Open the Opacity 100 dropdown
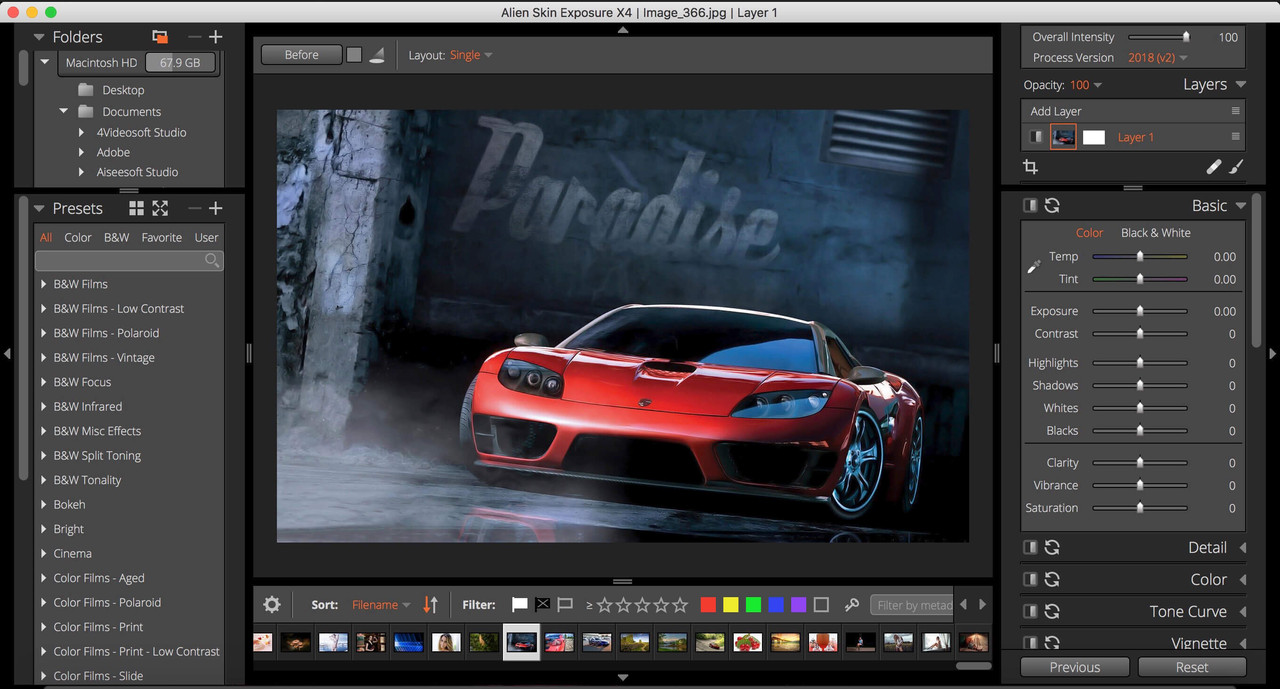Viewport: 1280px width, 689px height. (1085, 85)
